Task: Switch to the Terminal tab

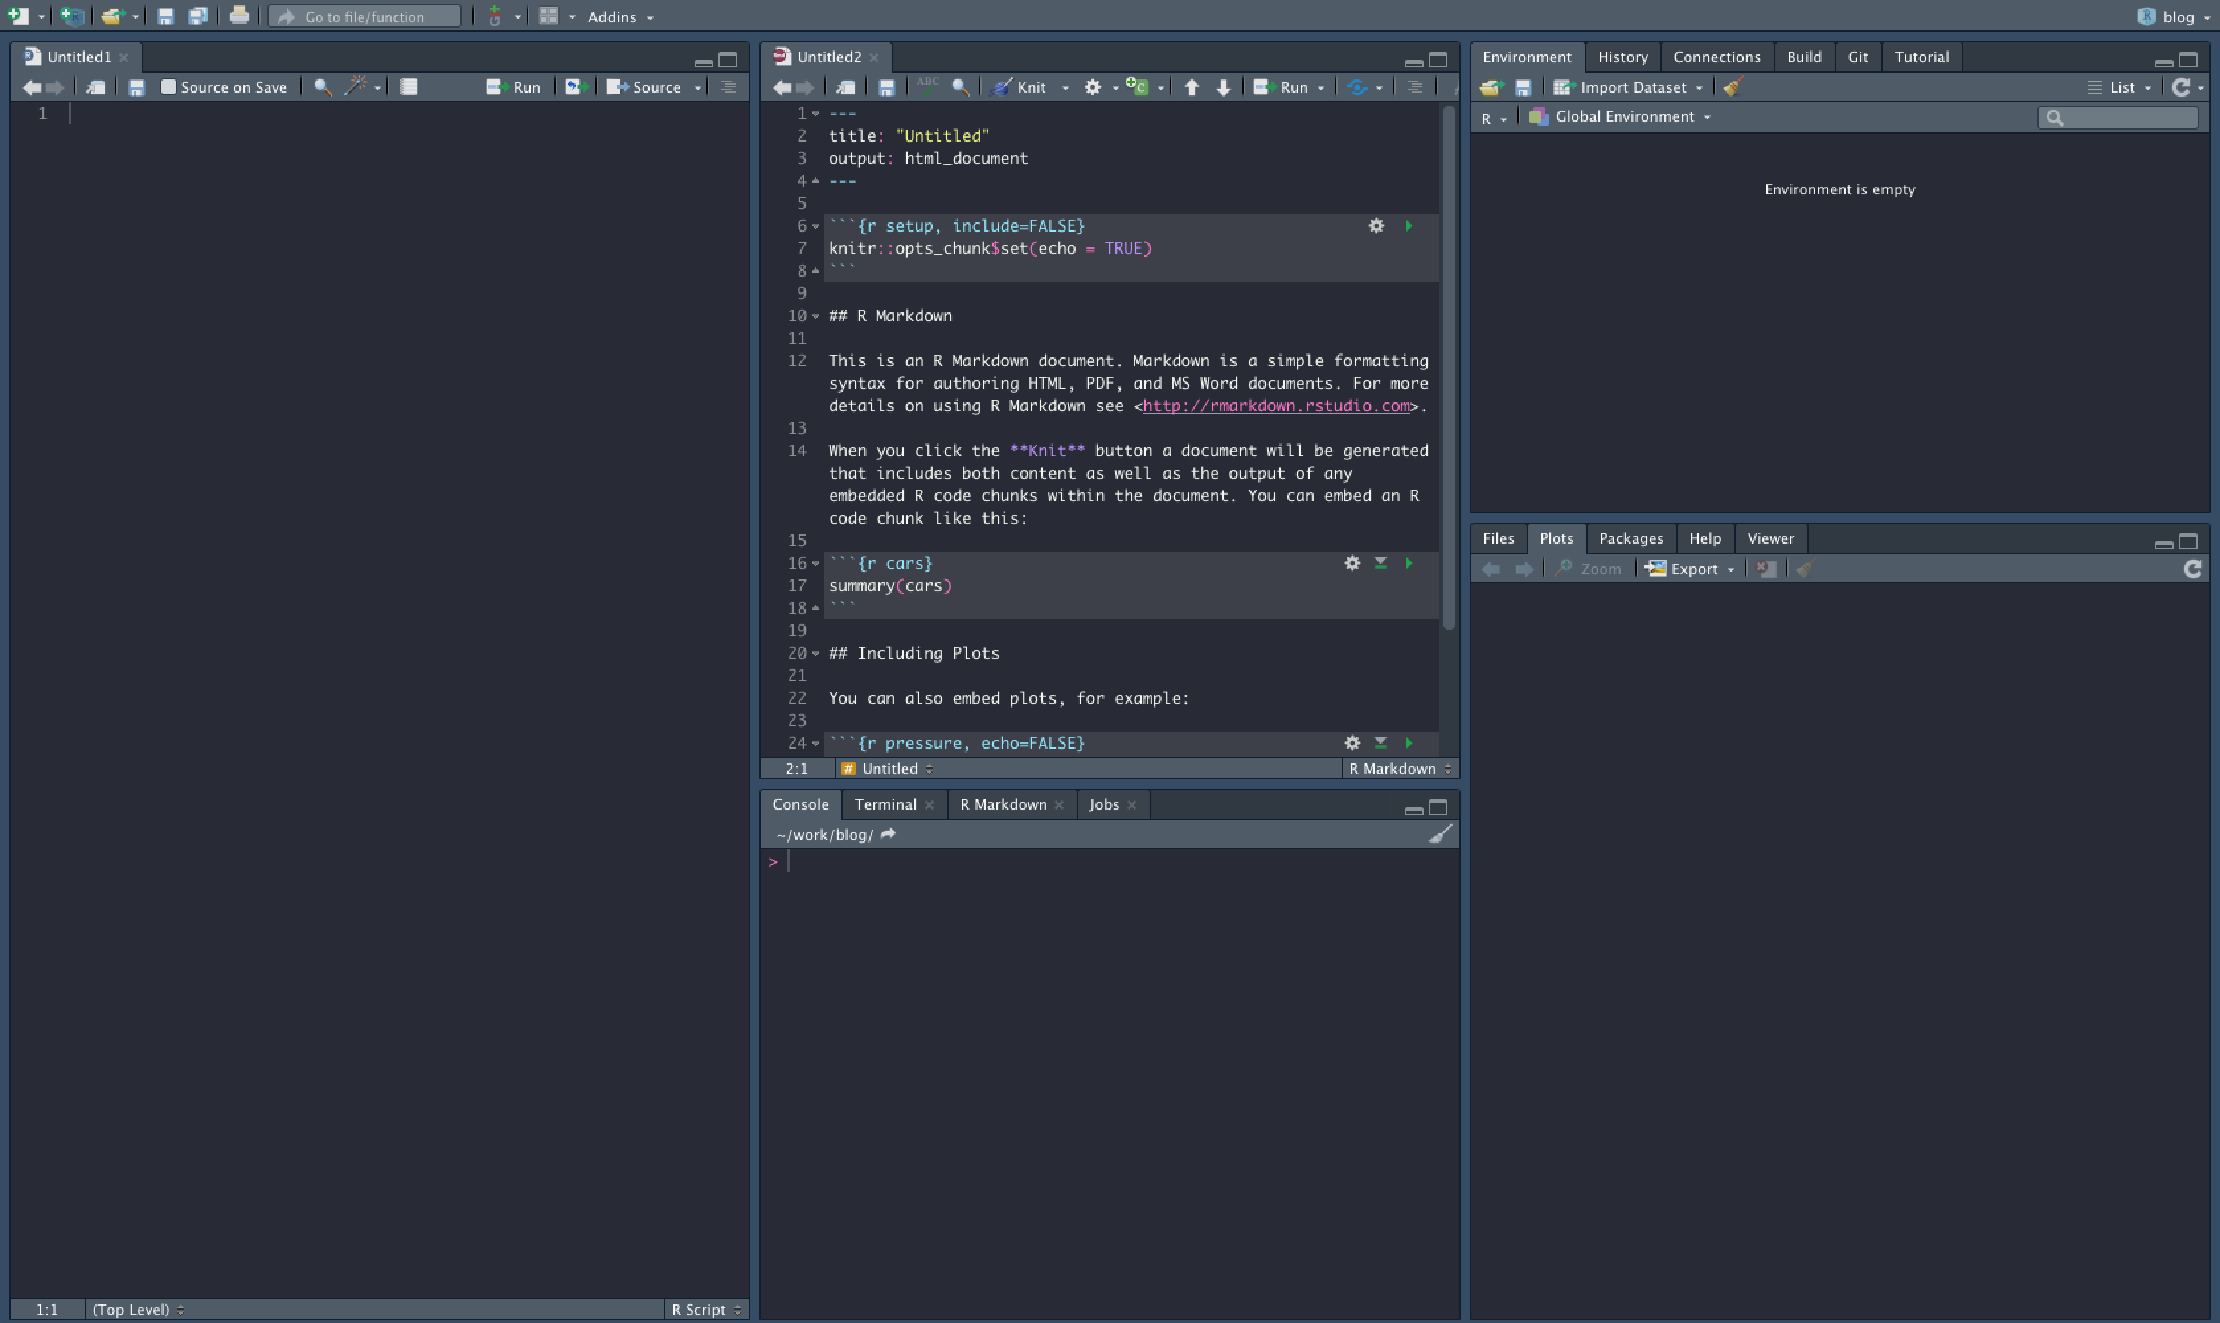Action: 884,804
